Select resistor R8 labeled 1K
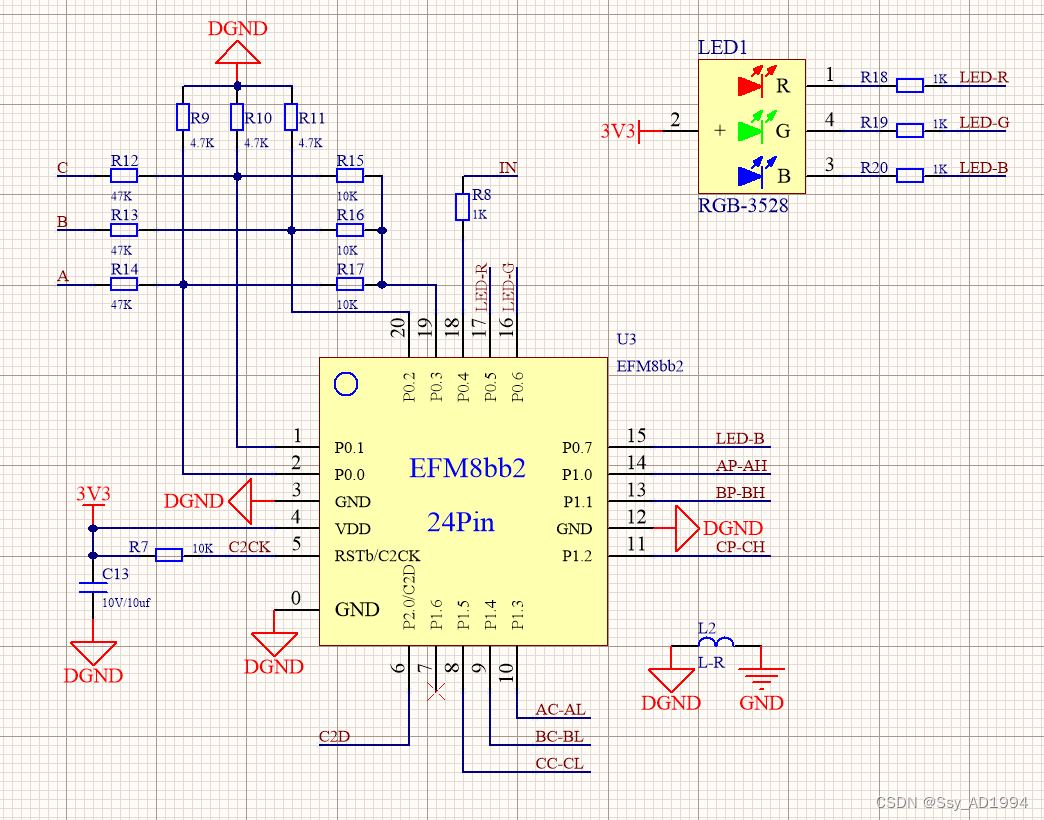1044x820 pixels. pos(463,207)
